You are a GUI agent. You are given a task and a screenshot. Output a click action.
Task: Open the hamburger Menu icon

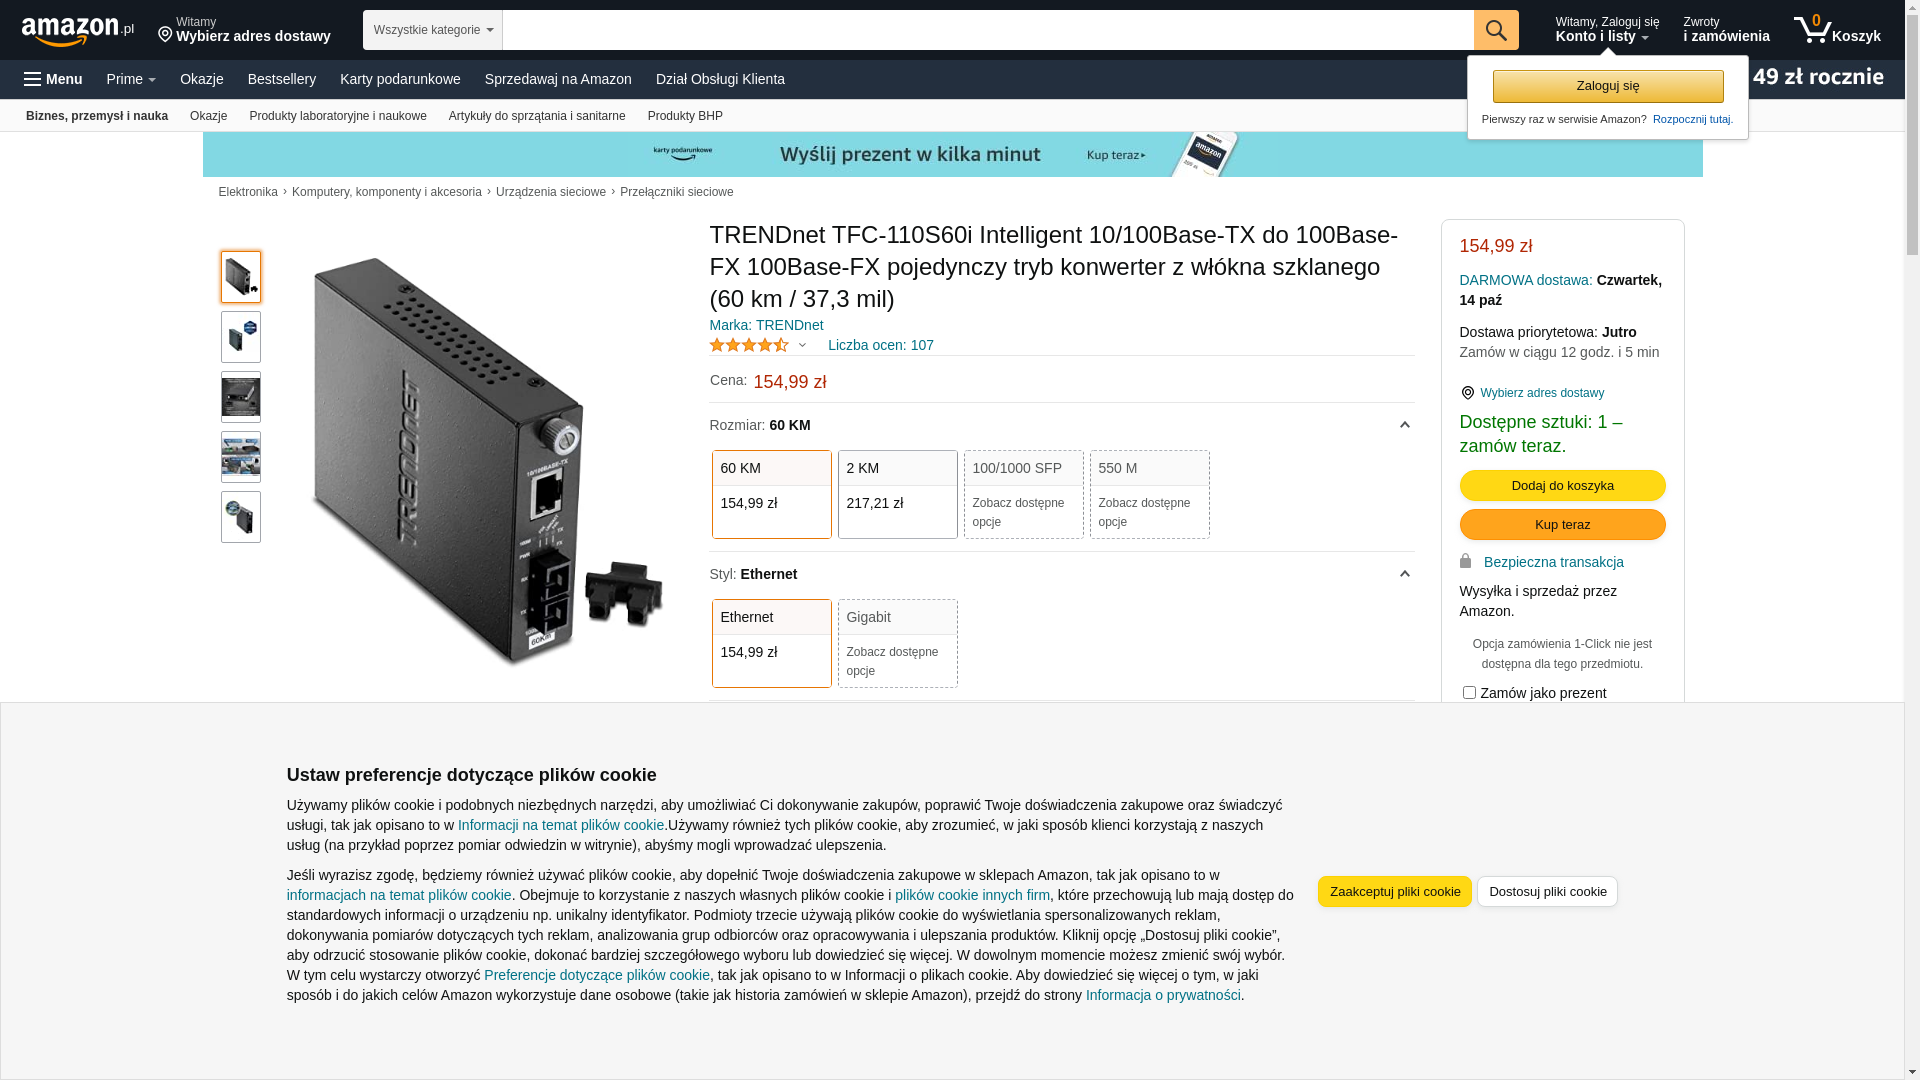[x=33, y=79]
